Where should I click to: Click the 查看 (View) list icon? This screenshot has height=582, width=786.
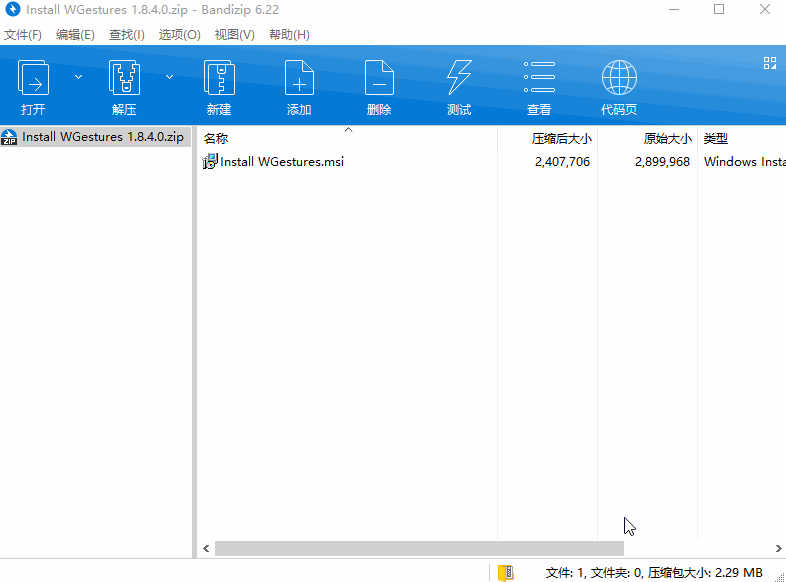click(x=539, y=77)
